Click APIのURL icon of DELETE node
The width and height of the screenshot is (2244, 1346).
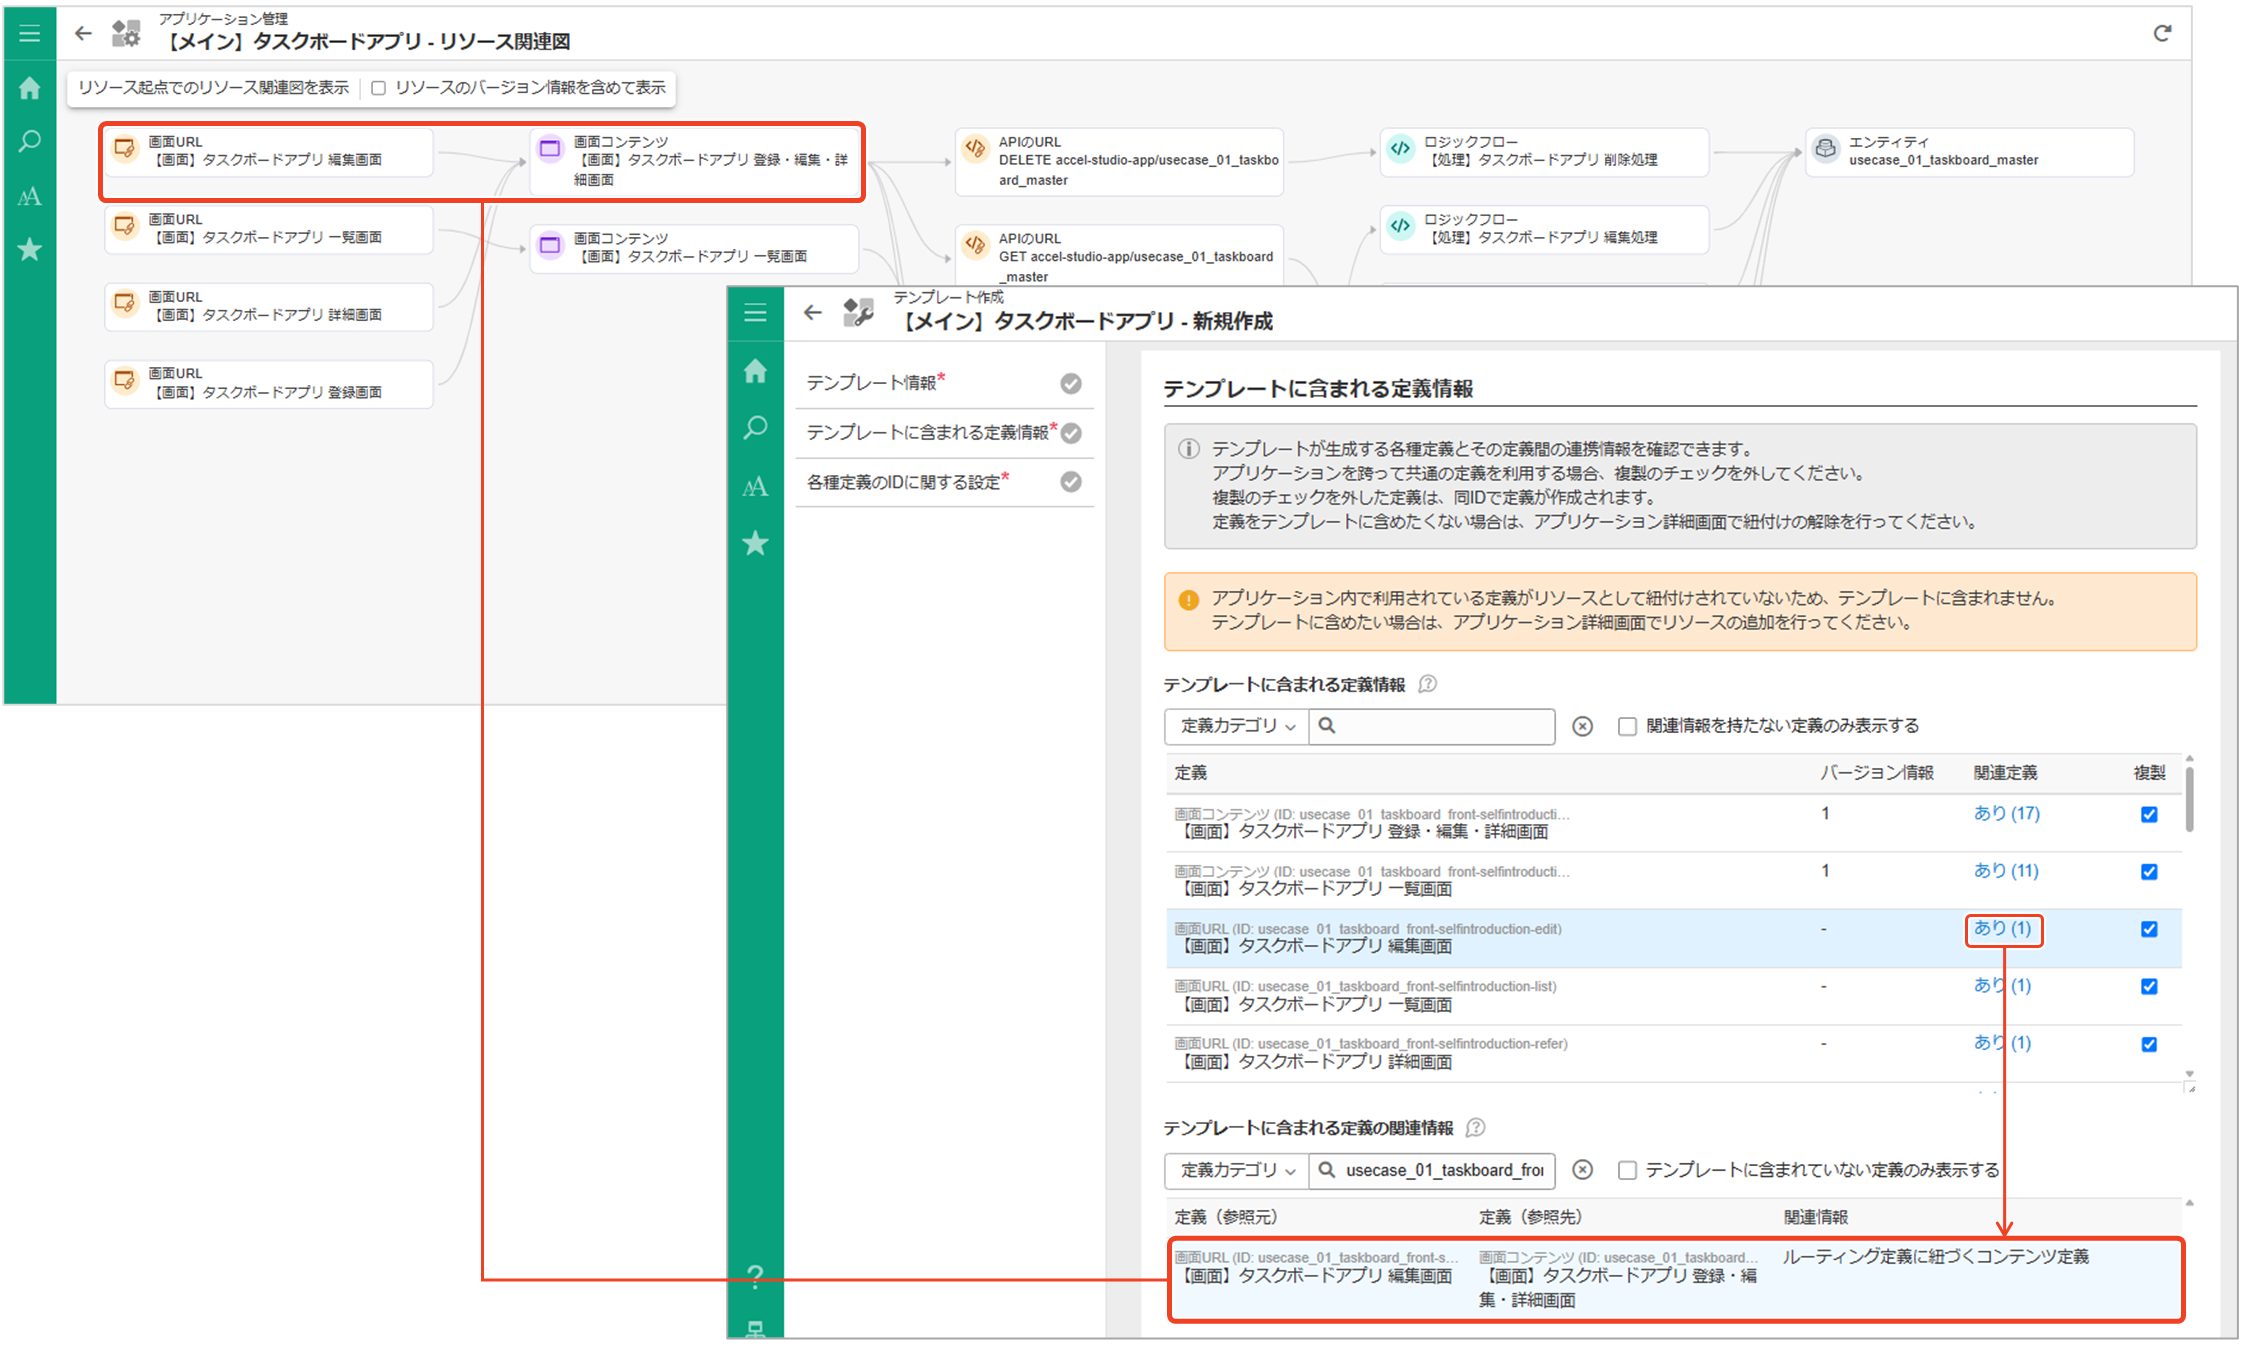(975, 149)
